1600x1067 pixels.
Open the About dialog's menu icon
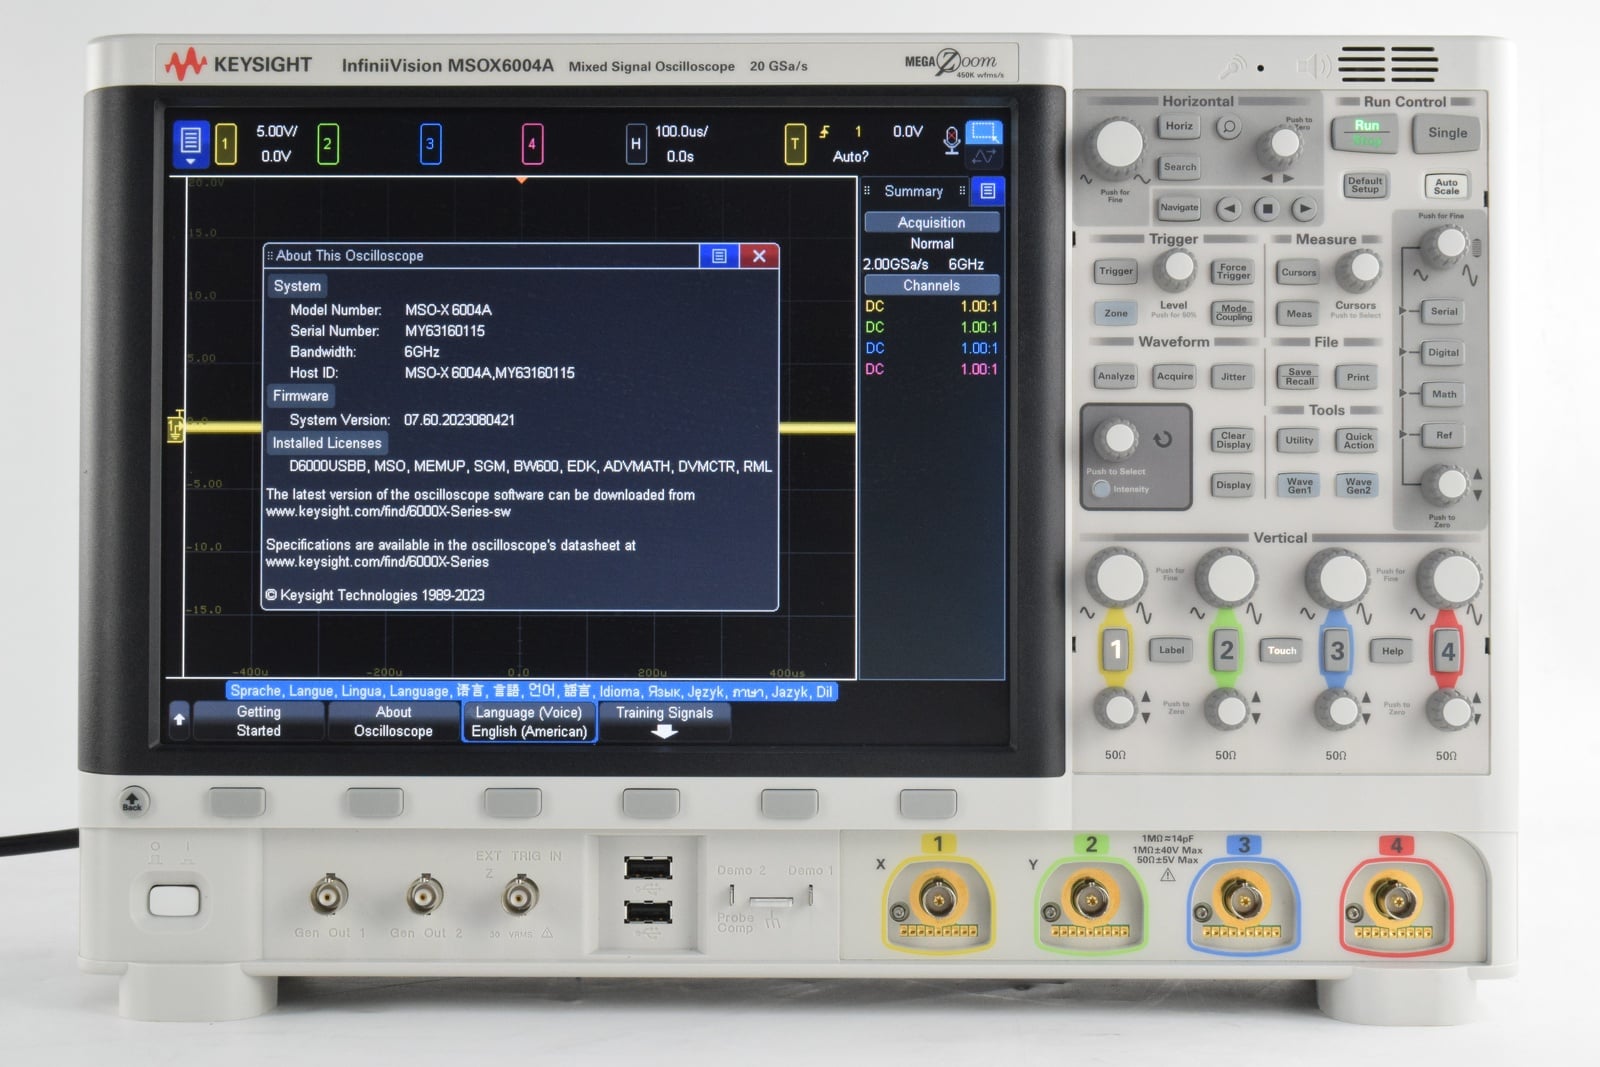pyautogui.click(x=719, y=256)
